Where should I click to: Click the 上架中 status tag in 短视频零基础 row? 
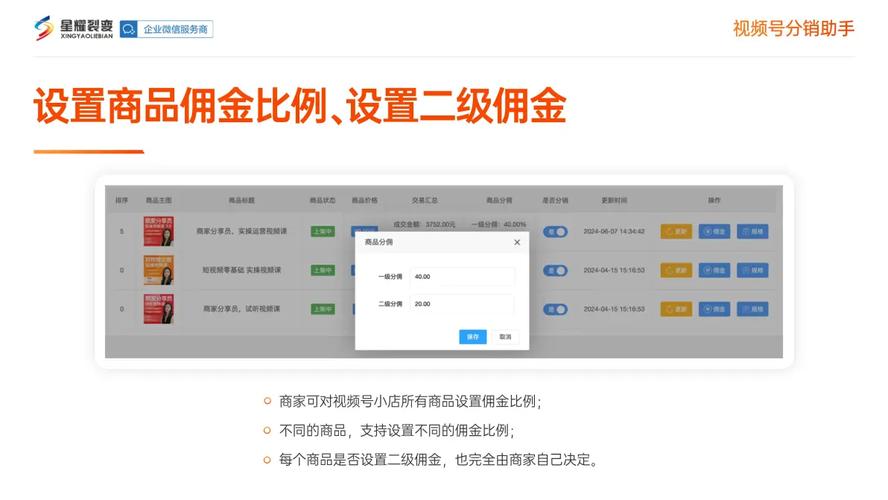point(323,271)
